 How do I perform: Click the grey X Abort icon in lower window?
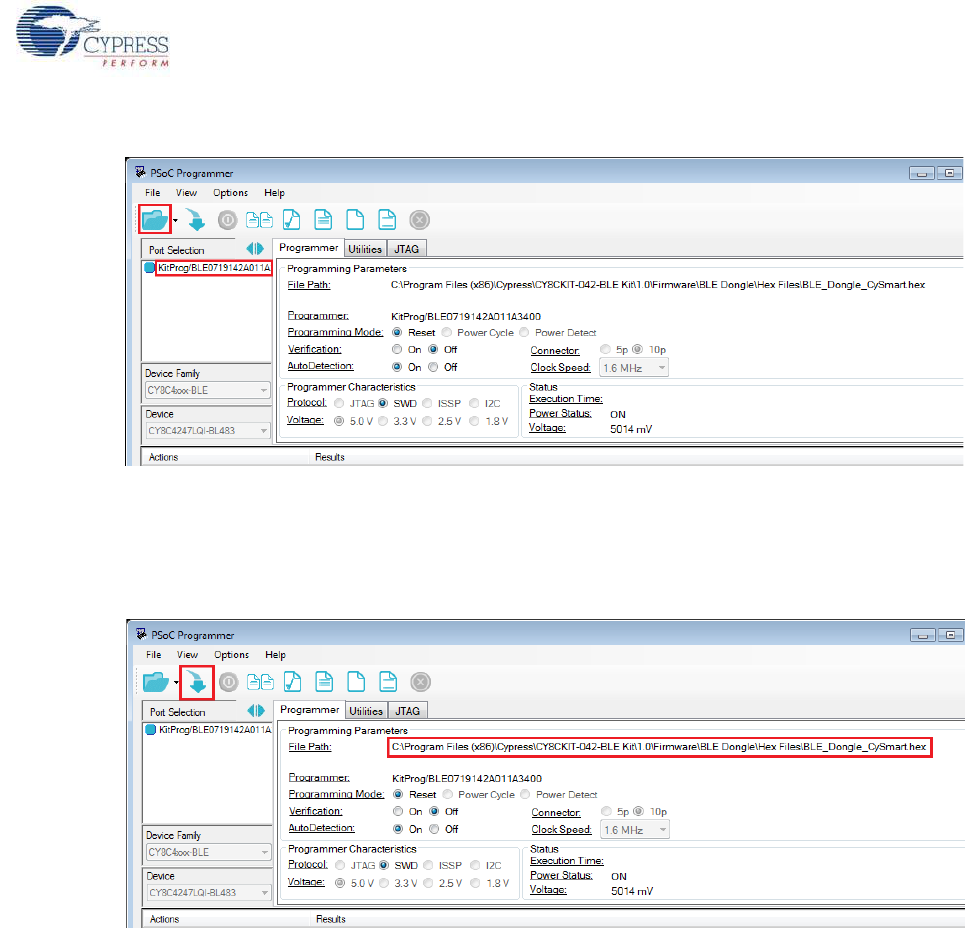[x=420, y=682]
